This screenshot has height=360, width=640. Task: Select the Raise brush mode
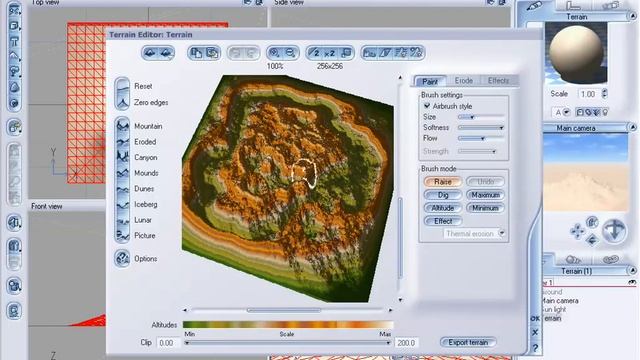pyautogui.click(x=443, y=182)
